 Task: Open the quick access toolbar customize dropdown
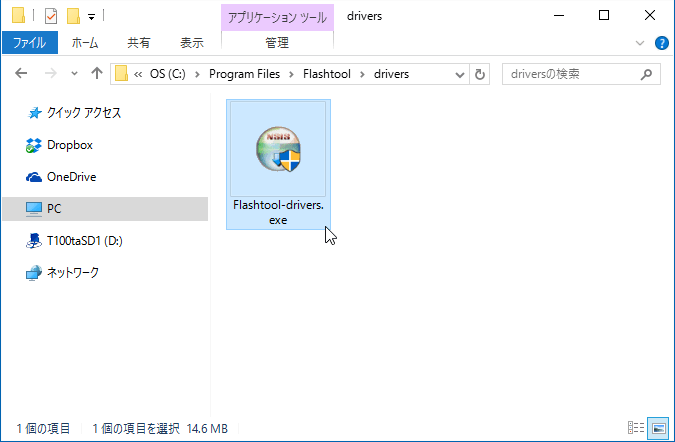(x=91, y=17)
